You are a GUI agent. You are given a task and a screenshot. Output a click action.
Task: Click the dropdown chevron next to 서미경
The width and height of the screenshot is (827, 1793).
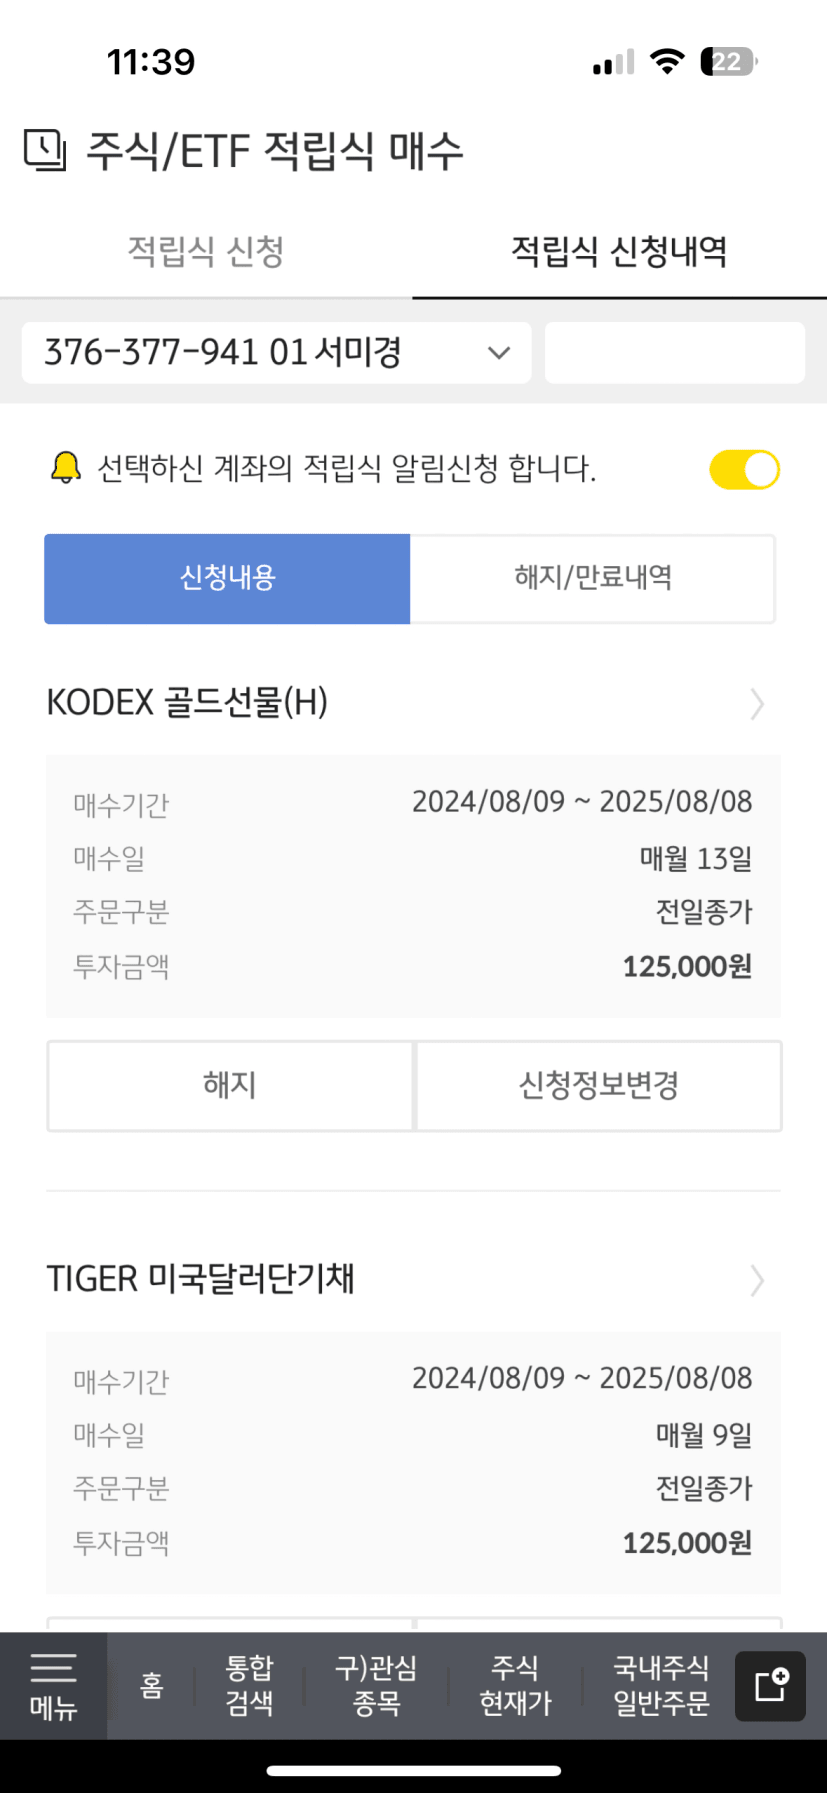(499, 352)
